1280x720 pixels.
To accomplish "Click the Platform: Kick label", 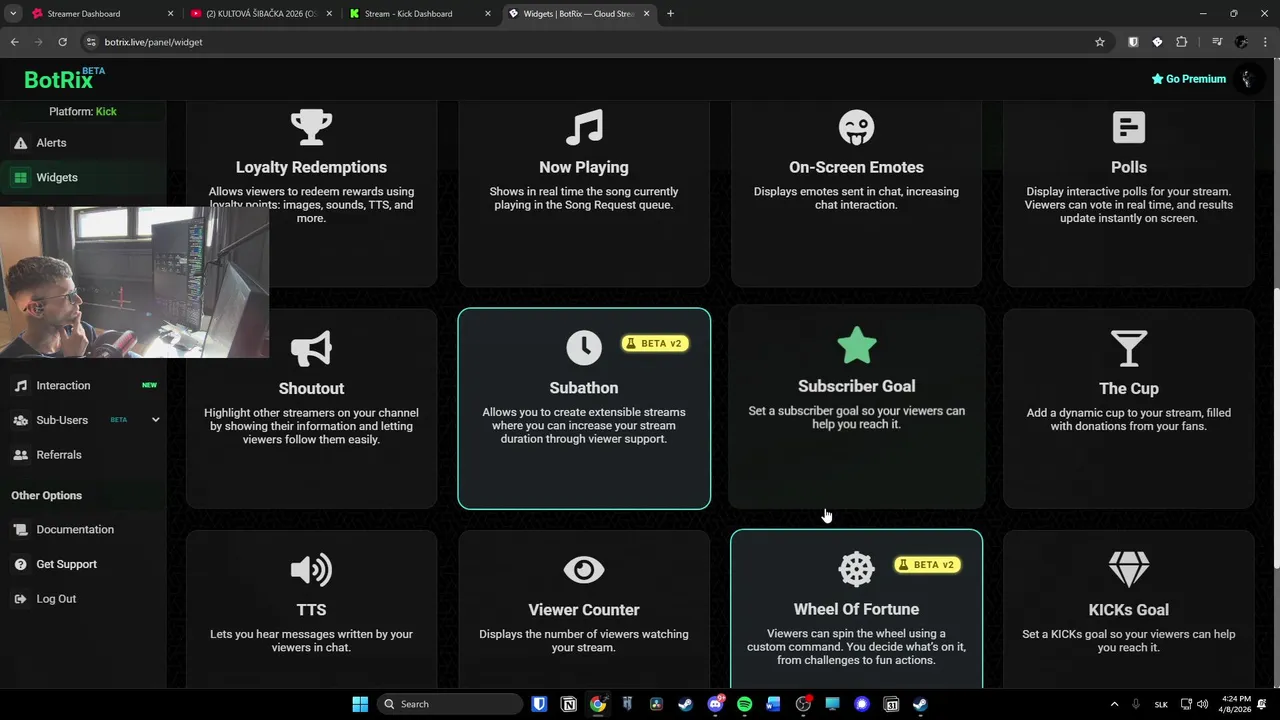I will 82,112.
